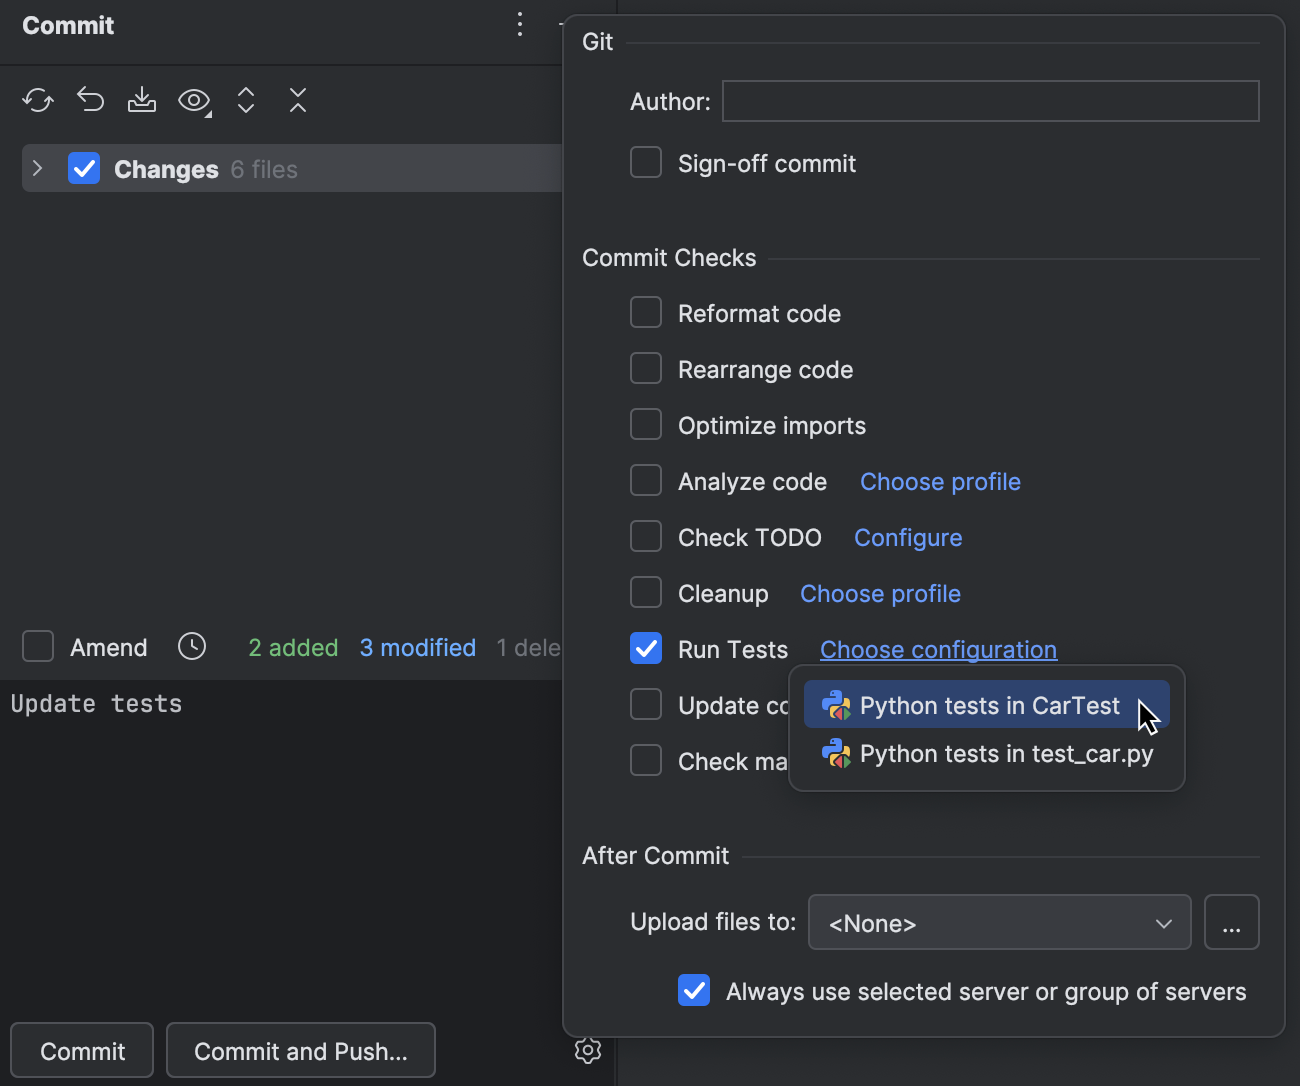Image resolution: width=1300 pixels, height=1086 pixels.
Task: Open commit message history via clock icon
Action: click(191, 647)
